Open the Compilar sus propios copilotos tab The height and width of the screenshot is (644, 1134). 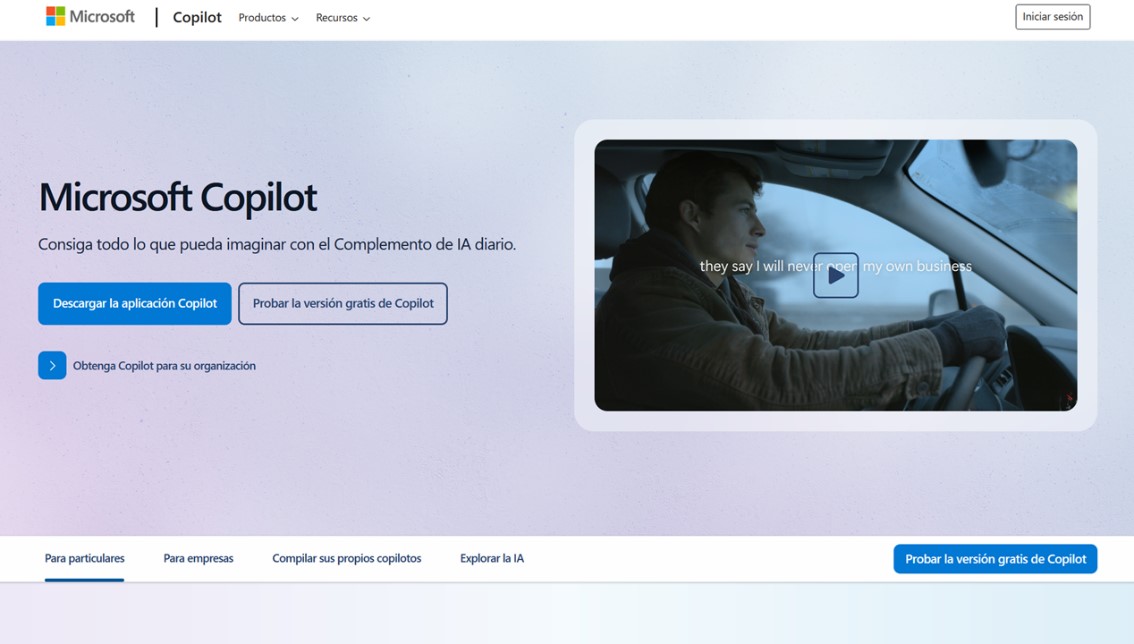346,558
